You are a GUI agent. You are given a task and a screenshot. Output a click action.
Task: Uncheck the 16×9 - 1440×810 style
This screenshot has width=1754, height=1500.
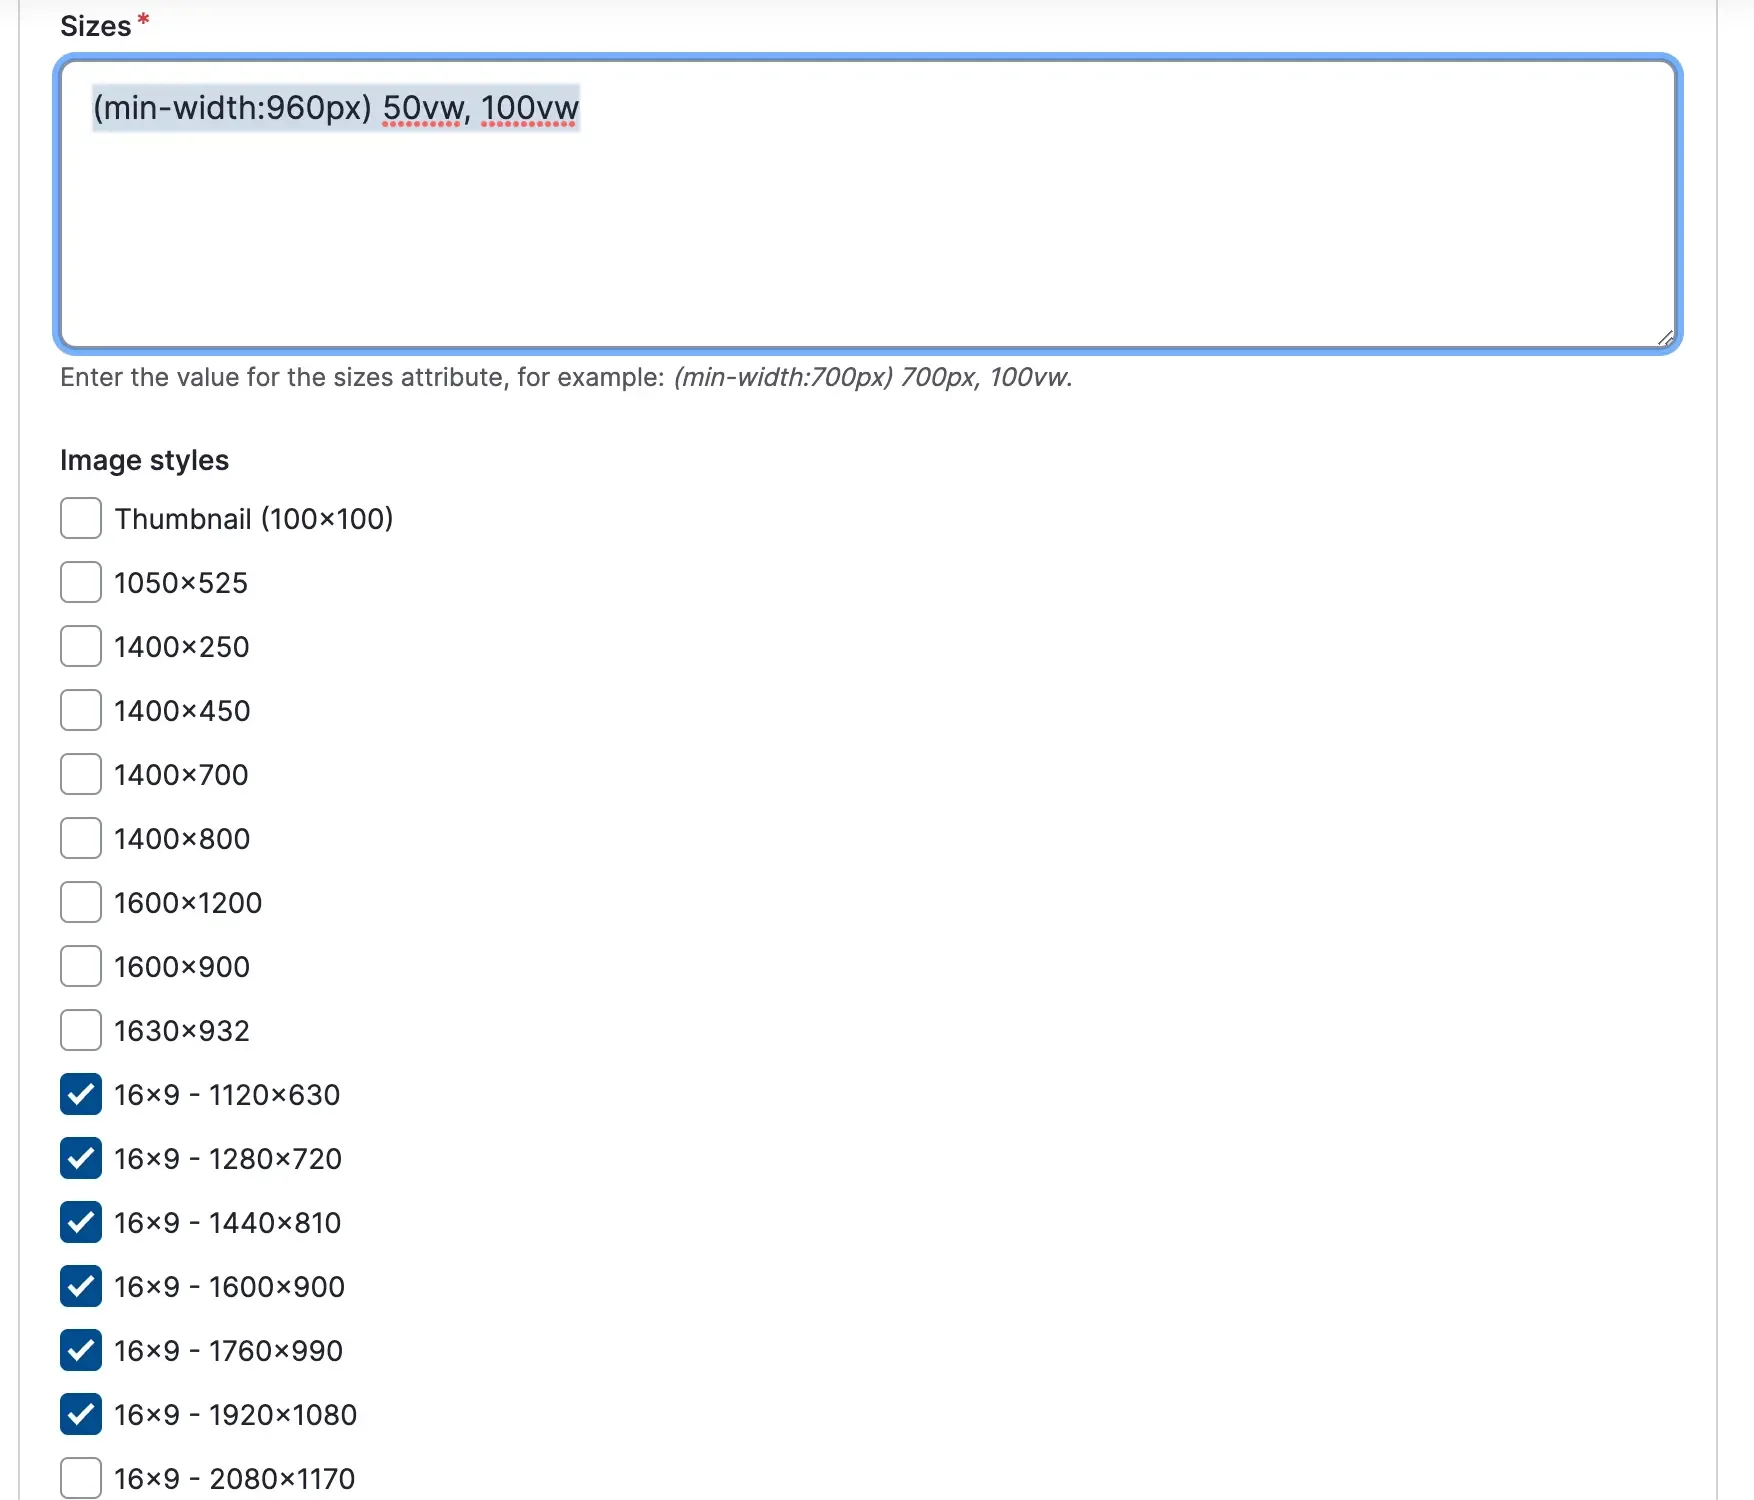(x=80, y=1222)
